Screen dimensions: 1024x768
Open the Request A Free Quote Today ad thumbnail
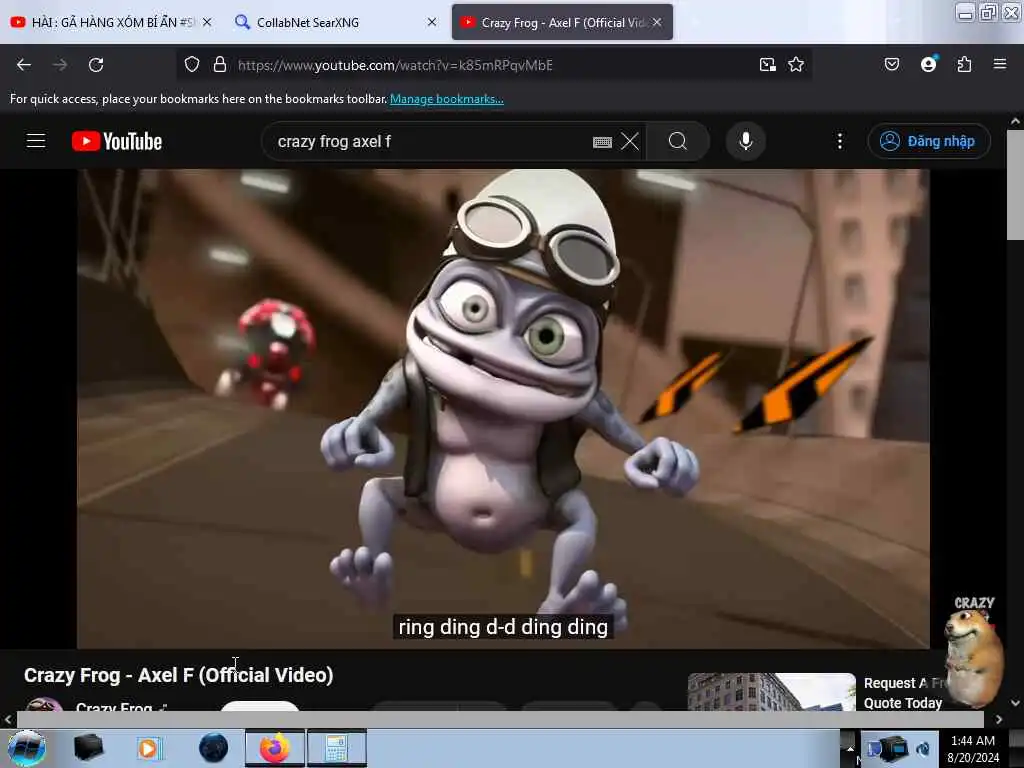click(x=771, y=692)
